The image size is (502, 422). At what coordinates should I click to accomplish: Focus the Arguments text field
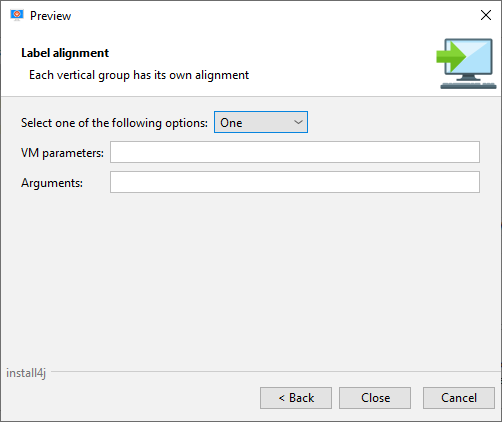click(295, 182)
